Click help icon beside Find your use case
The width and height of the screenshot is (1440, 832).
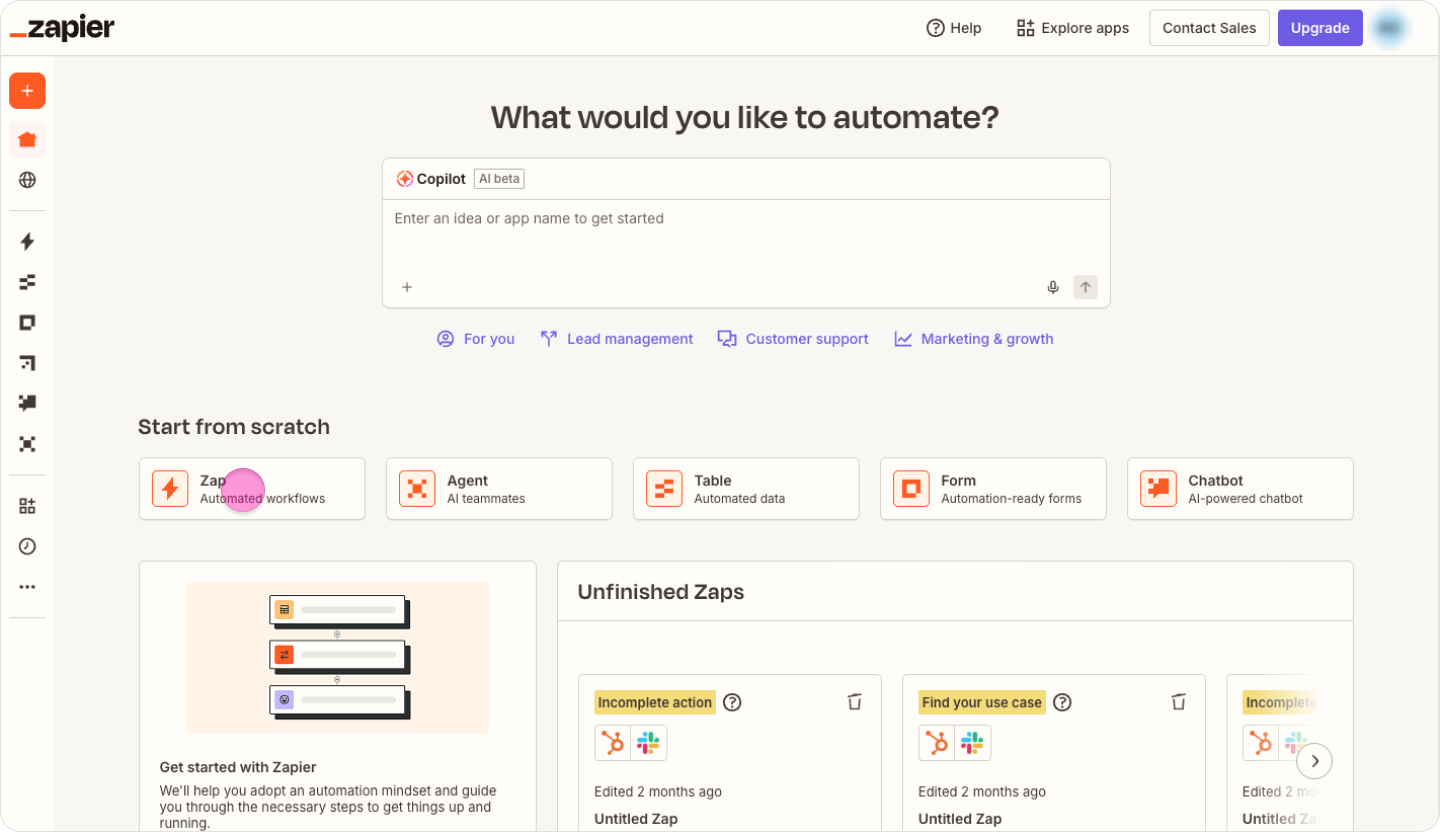1062,702
